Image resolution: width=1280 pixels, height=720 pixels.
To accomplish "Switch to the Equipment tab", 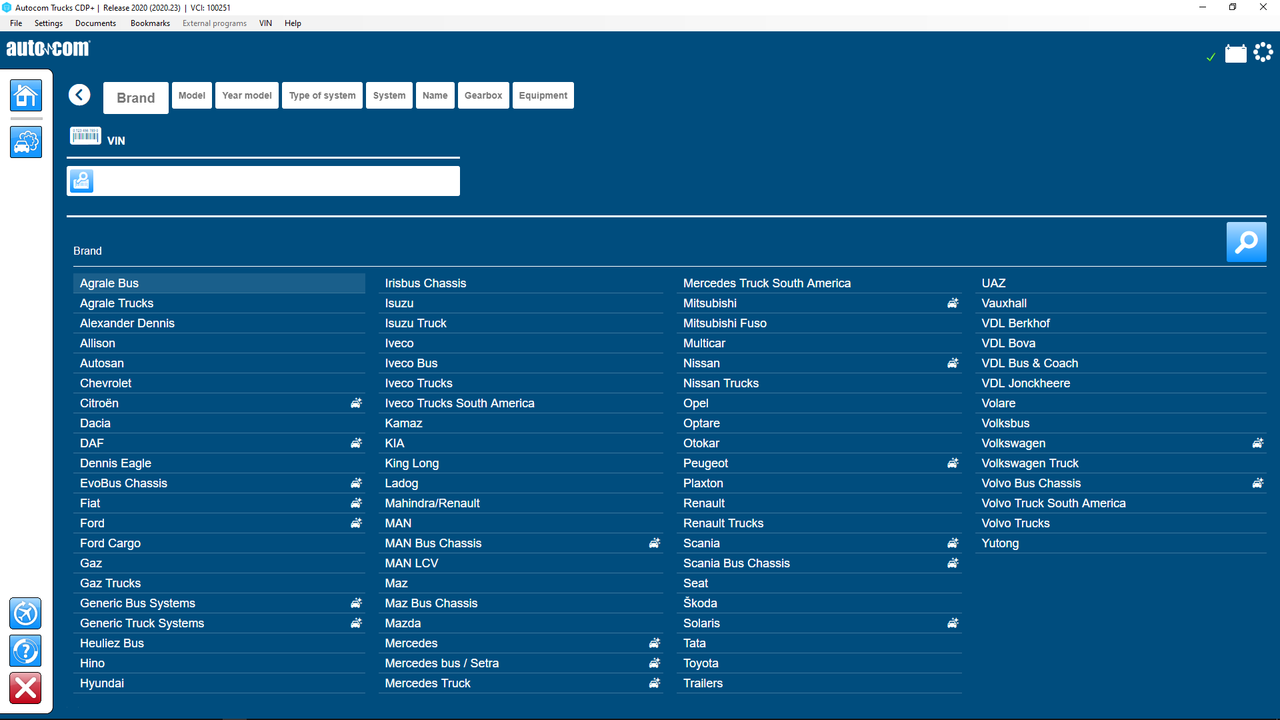I will click(x=543, y=96).
